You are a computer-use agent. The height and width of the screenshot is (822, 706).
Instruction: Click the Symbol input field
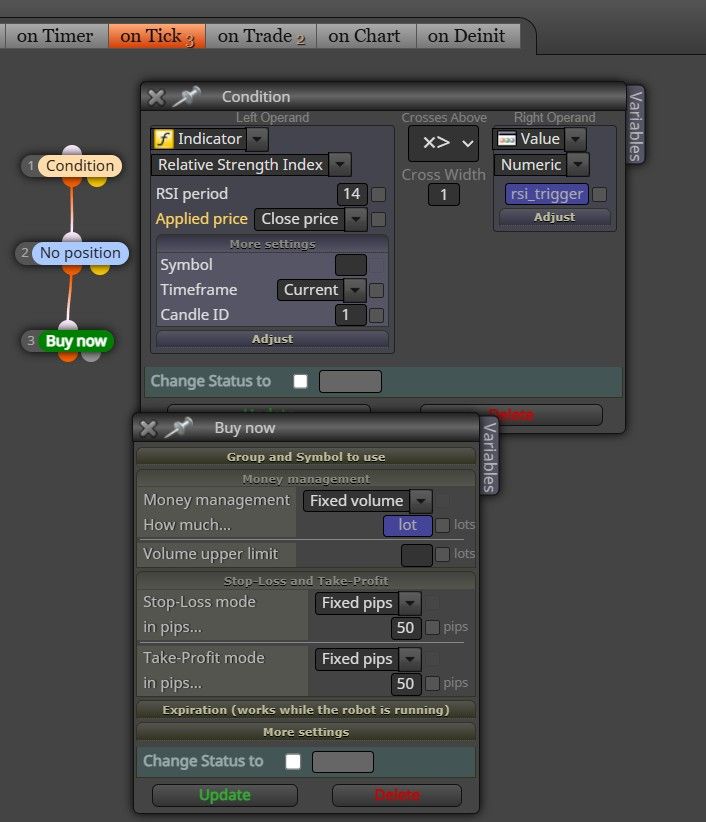coord(351,265)
